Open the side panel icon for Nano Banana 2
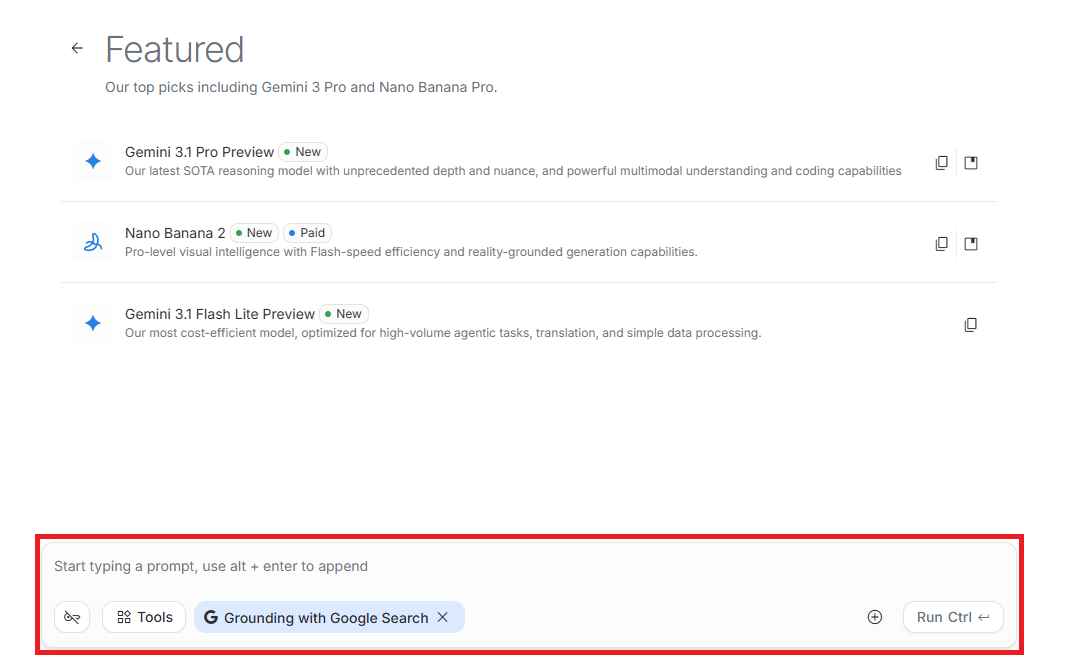 (x=971, y=244)
